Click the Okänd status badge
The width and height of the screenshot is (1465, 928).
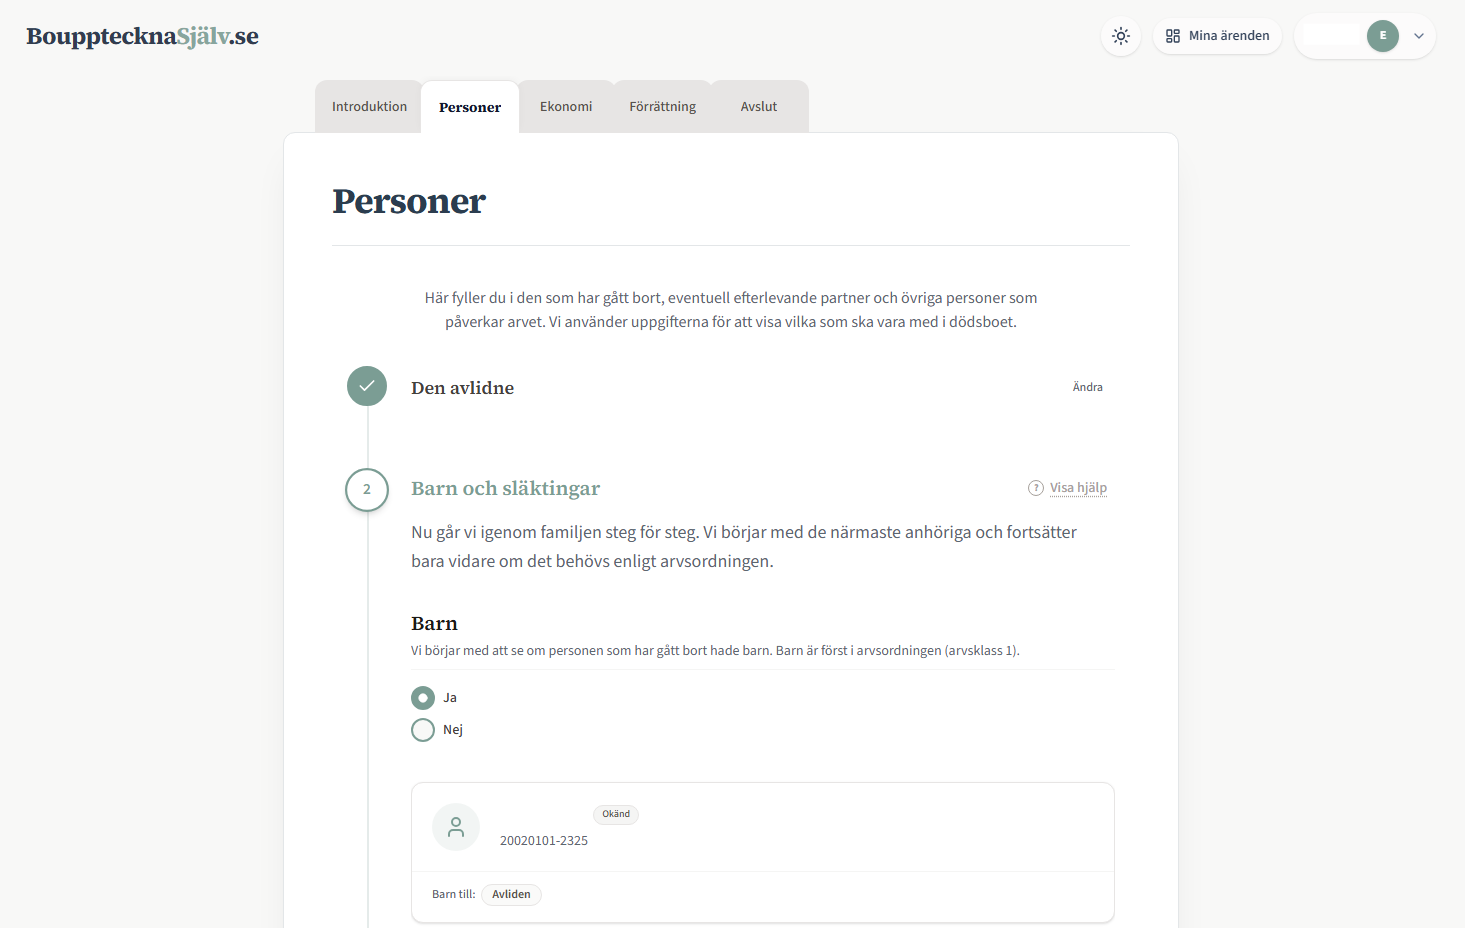[616, 814]
